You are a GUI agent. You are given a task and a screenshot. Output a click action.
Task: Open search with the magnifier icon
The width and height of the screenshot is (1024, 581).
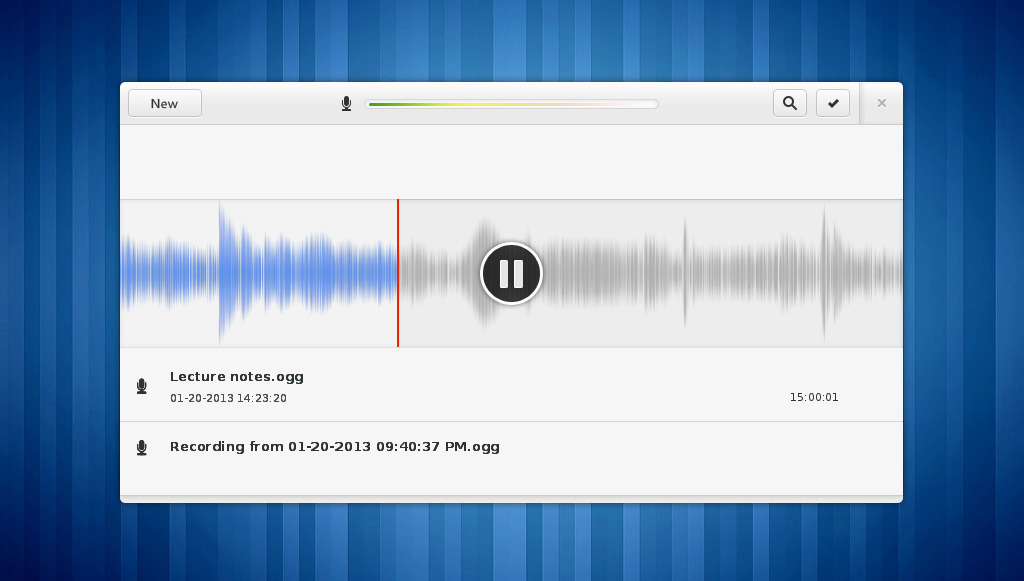(x=790, y=103)
